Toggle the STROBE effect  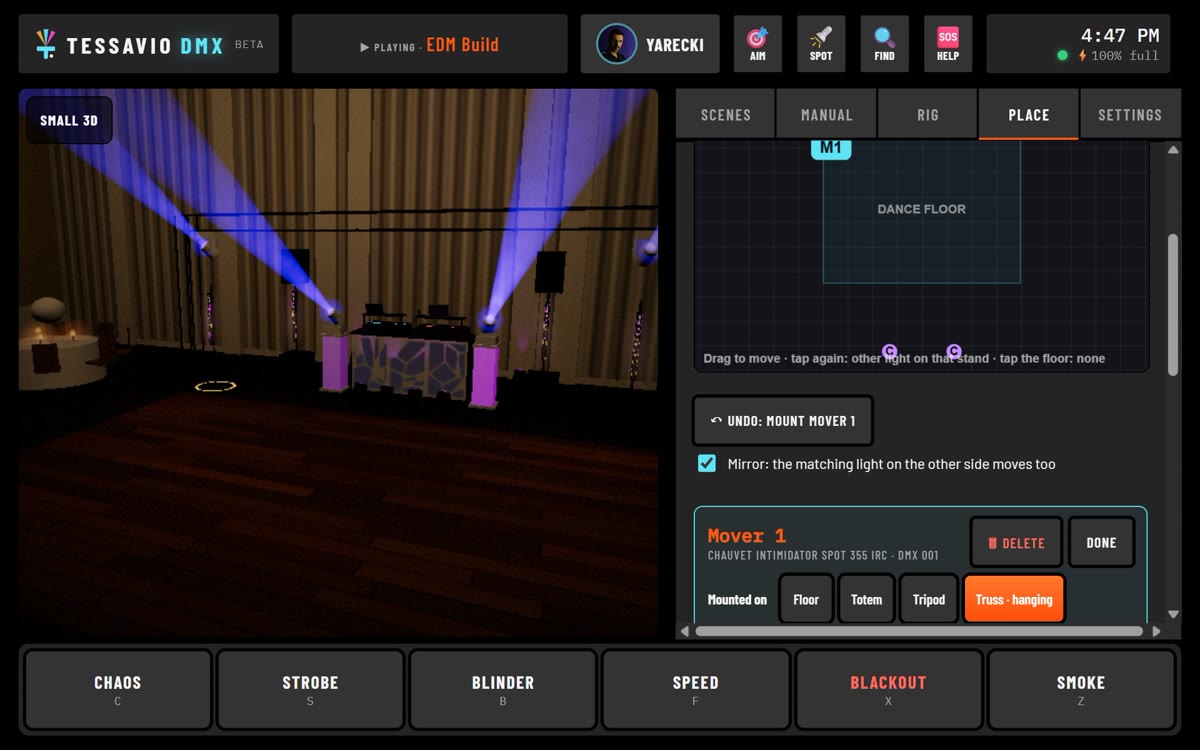(310, 689)
